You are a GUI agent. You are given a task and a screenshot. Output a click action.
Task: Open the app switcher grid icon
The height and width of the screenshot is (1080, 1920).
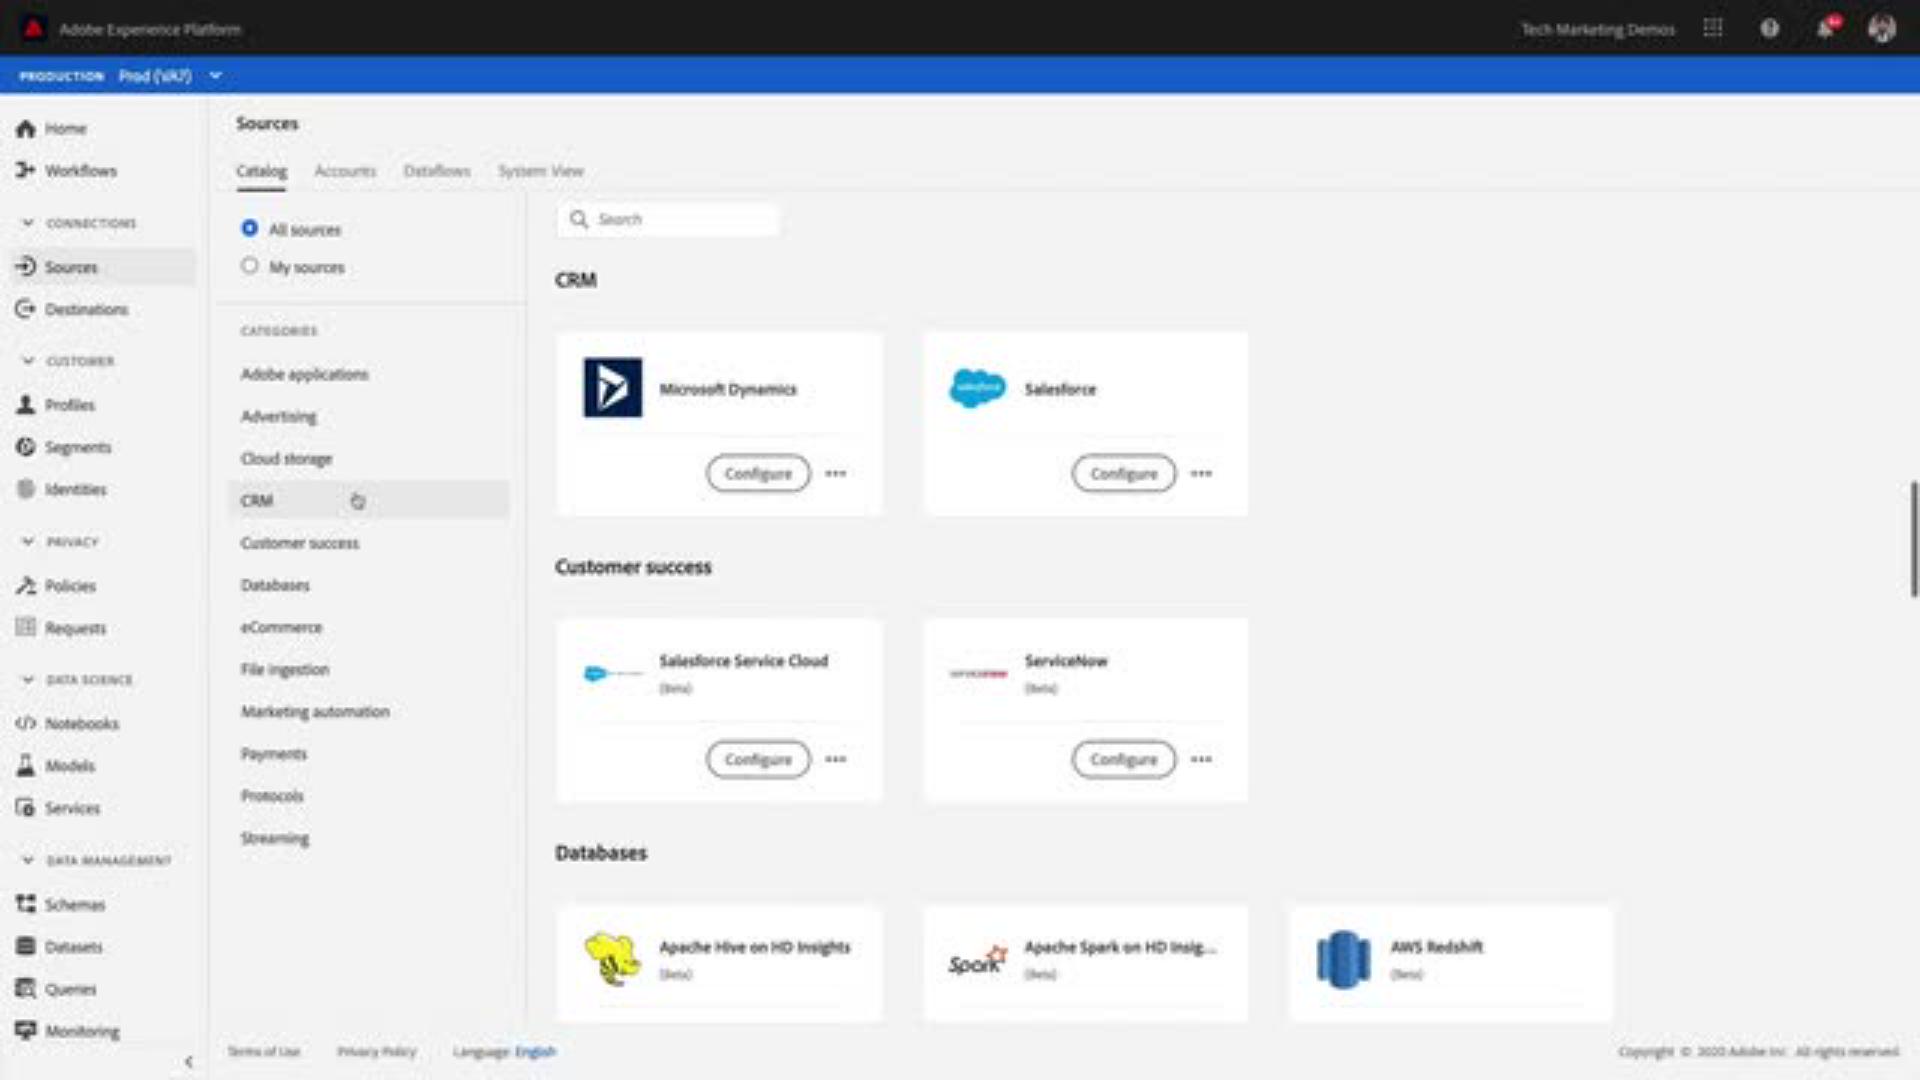(1713, 28)
